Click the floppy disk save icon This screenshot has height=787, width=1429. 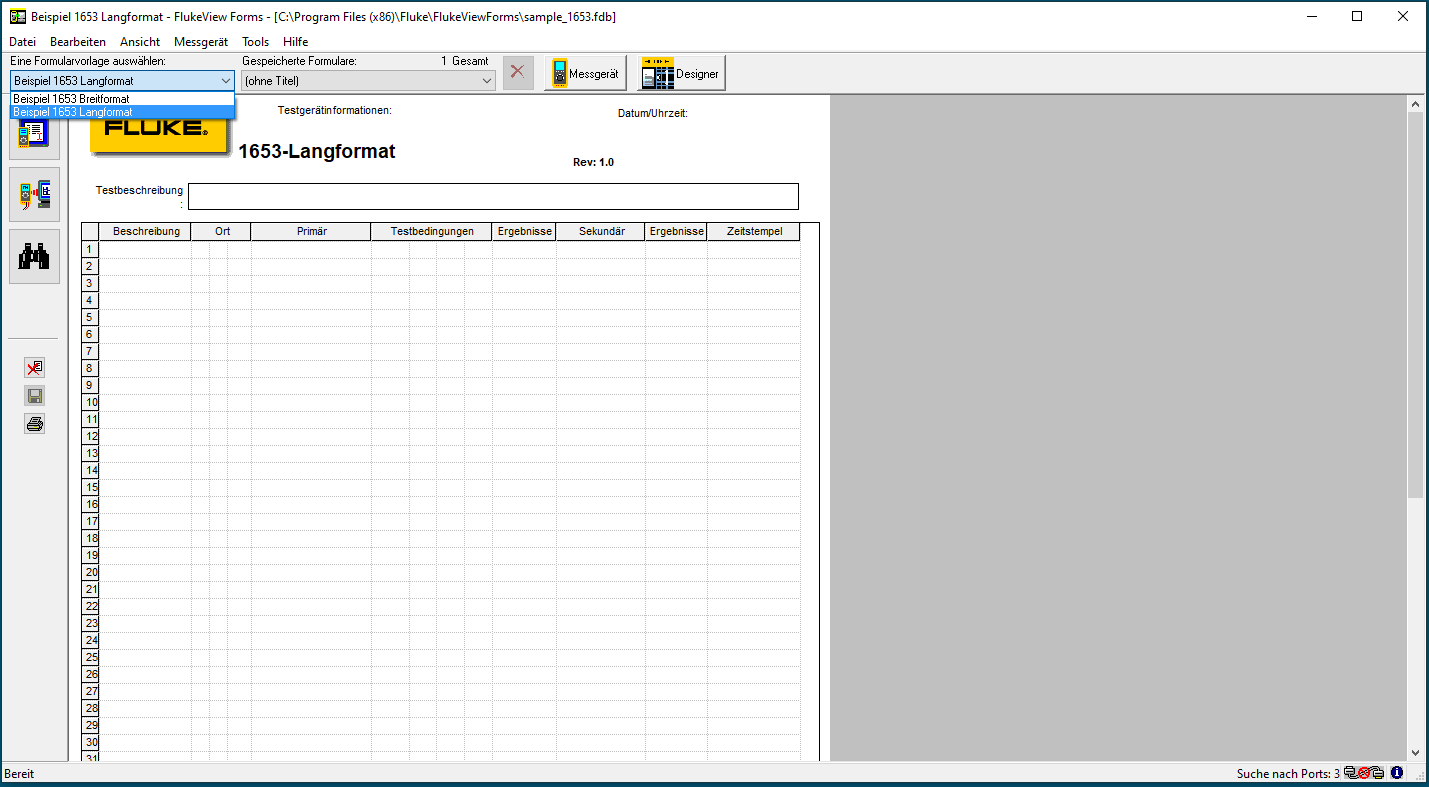click(x=35, y=396)
